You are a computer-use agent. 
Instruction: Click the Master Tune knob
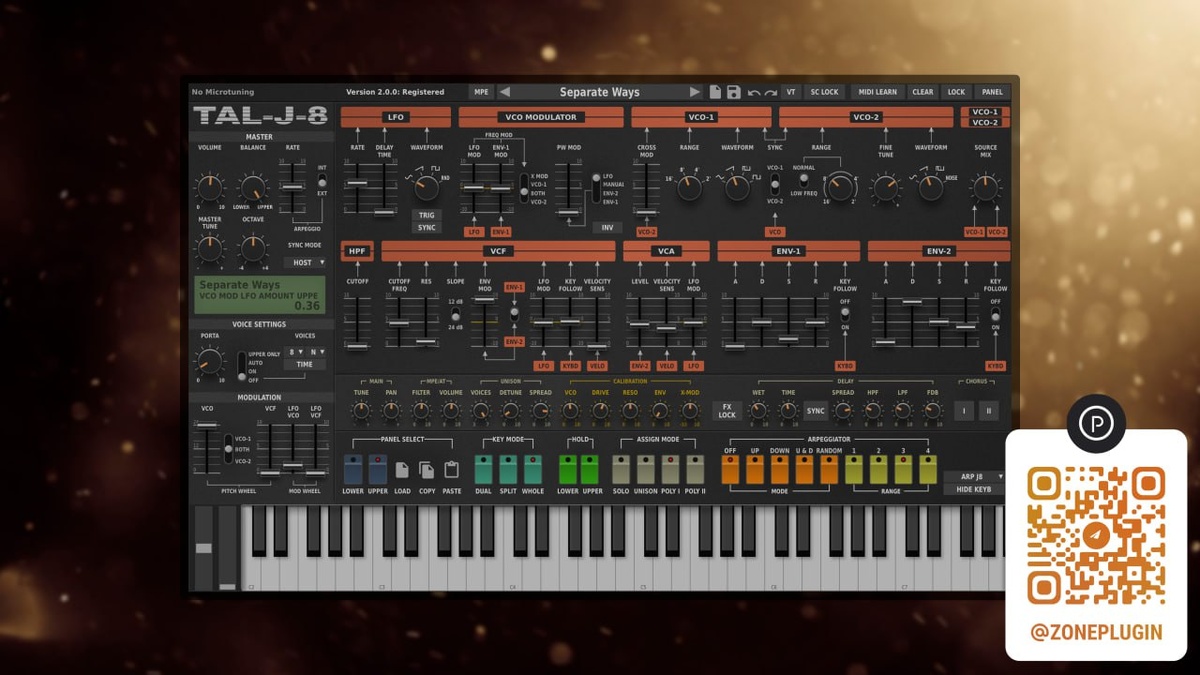pos(209,248)
